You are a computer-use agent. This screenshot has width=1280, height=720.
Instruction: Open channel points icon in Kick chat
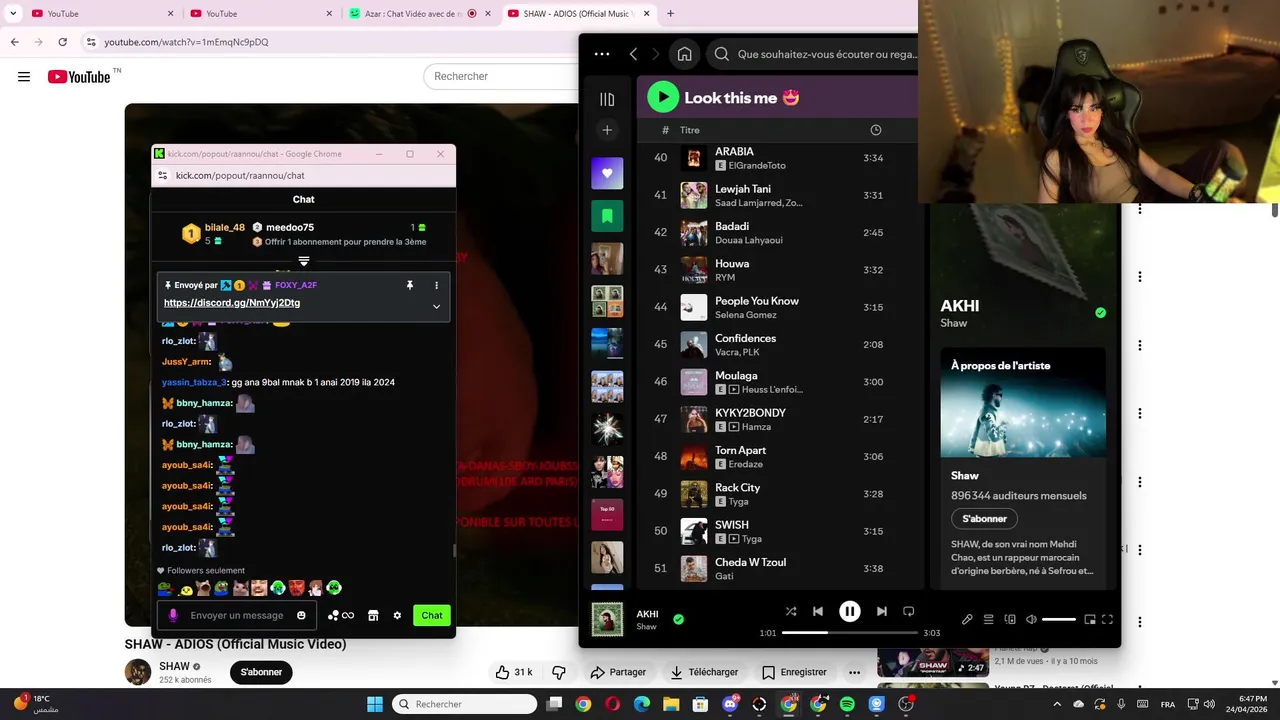click(340, 615)
